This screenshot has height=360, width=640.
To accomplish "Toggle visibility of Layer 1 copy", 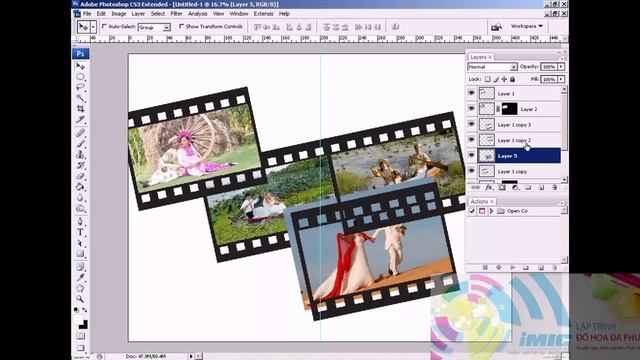I will (471, 171).
